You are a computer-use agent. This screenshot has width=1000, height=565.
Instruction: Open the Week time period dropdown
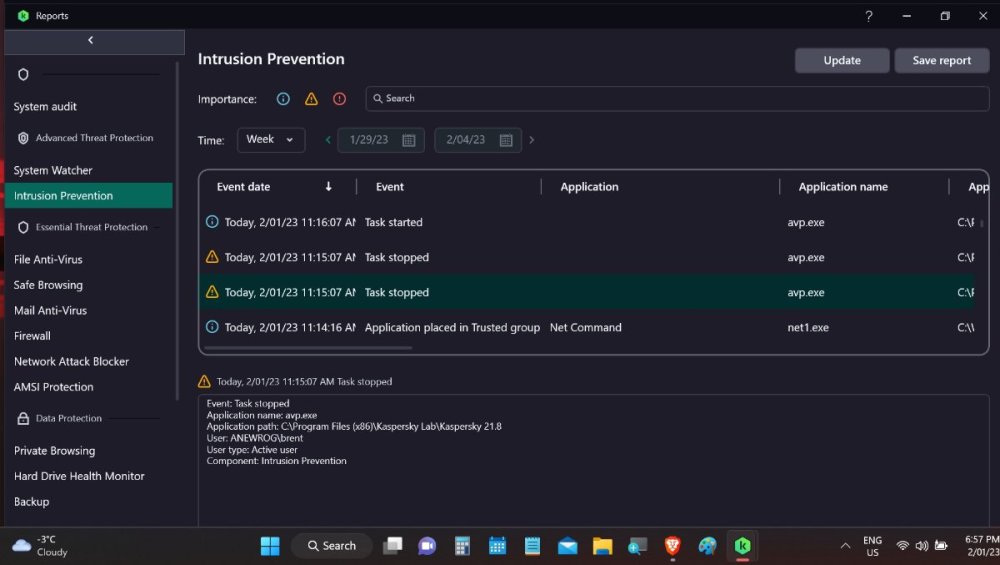tap(270, 140)
